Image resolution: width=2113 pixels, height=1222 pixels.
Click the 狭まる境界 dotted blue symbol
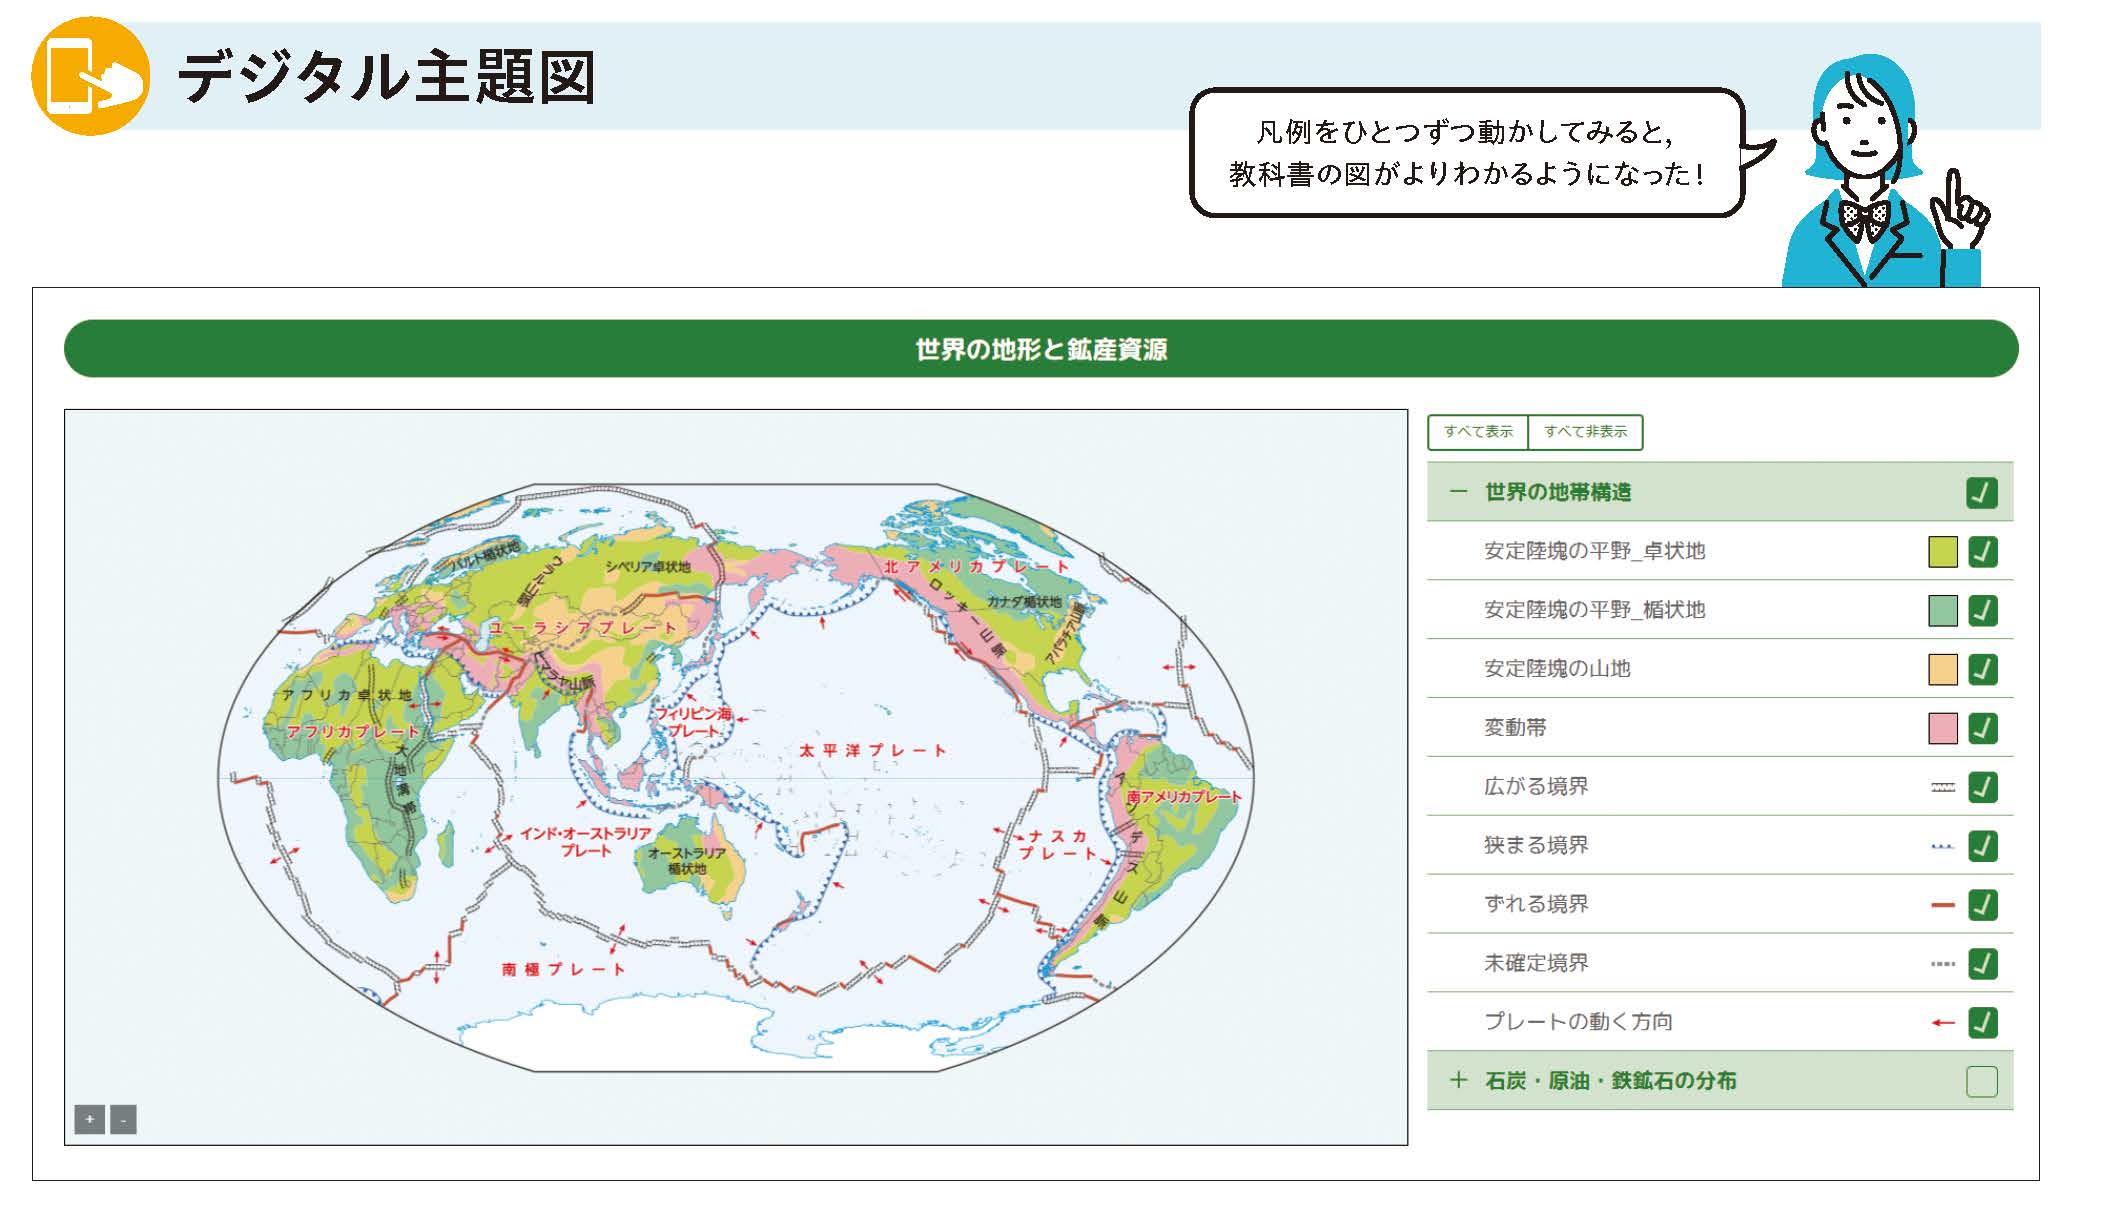(x=1942, y=847)
